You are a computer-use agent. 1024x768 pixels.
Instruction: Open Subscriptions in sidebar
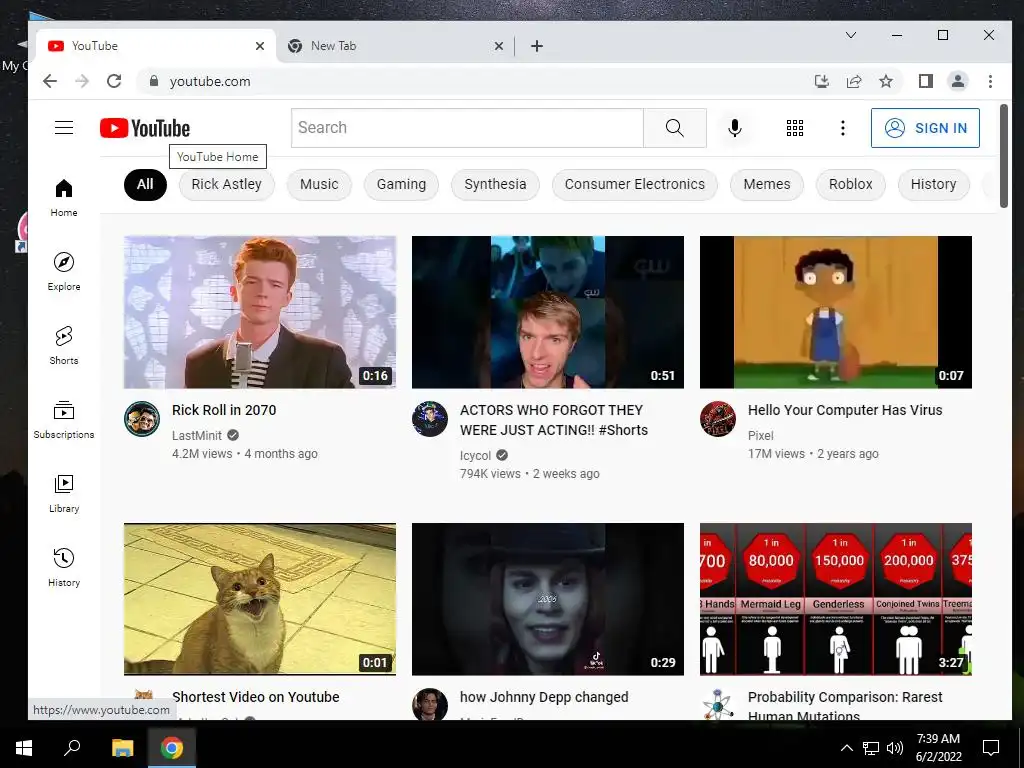click(x=64, y=419)
